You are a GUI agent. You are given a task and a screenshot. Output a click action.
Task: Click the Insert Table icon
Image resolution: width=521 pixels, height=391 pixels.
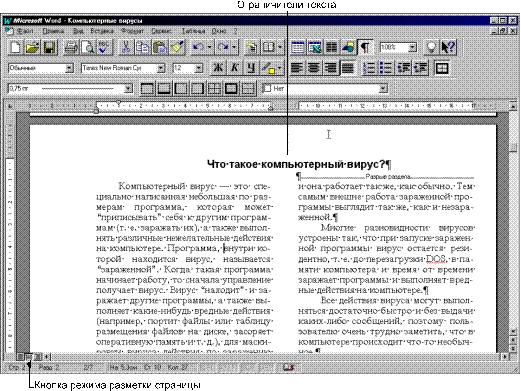click(297, 47)
